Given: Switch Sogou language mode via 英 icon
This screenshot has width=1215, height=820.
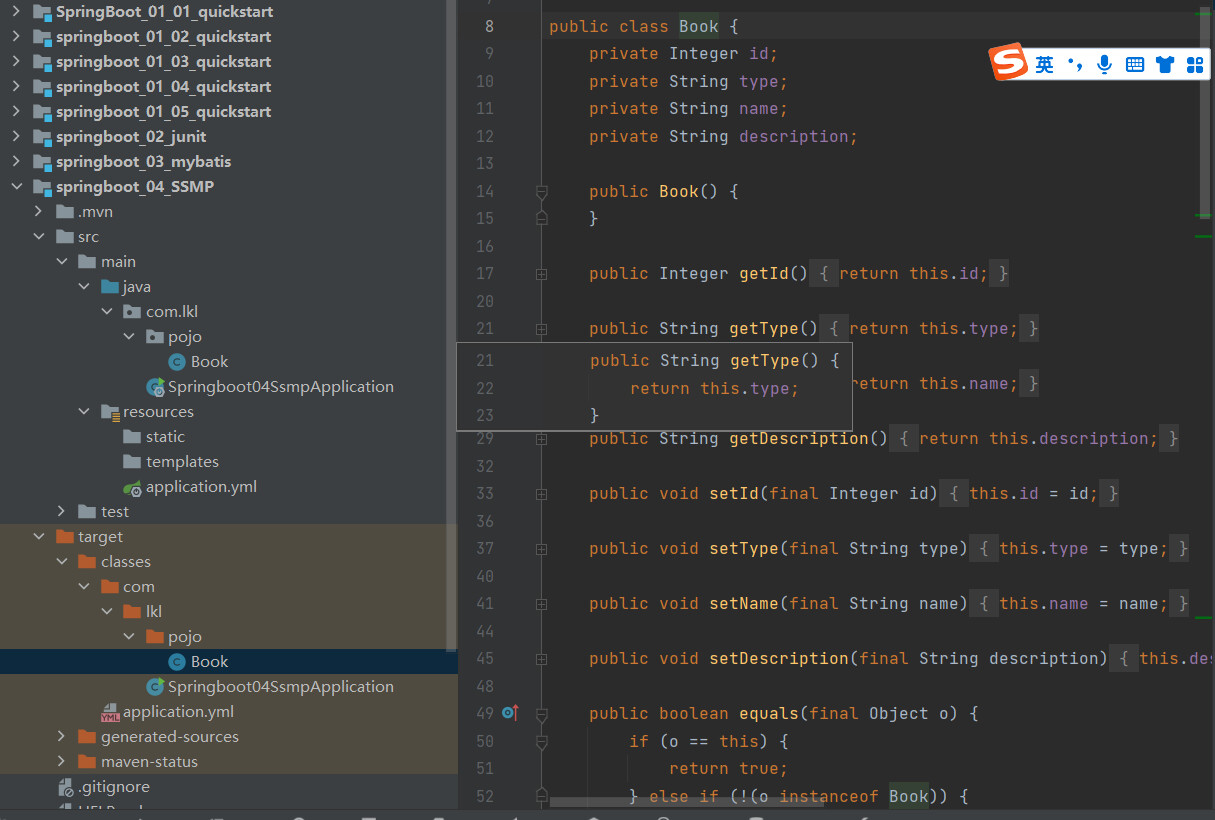Looking at the screenshot, I should [1044, 65].
